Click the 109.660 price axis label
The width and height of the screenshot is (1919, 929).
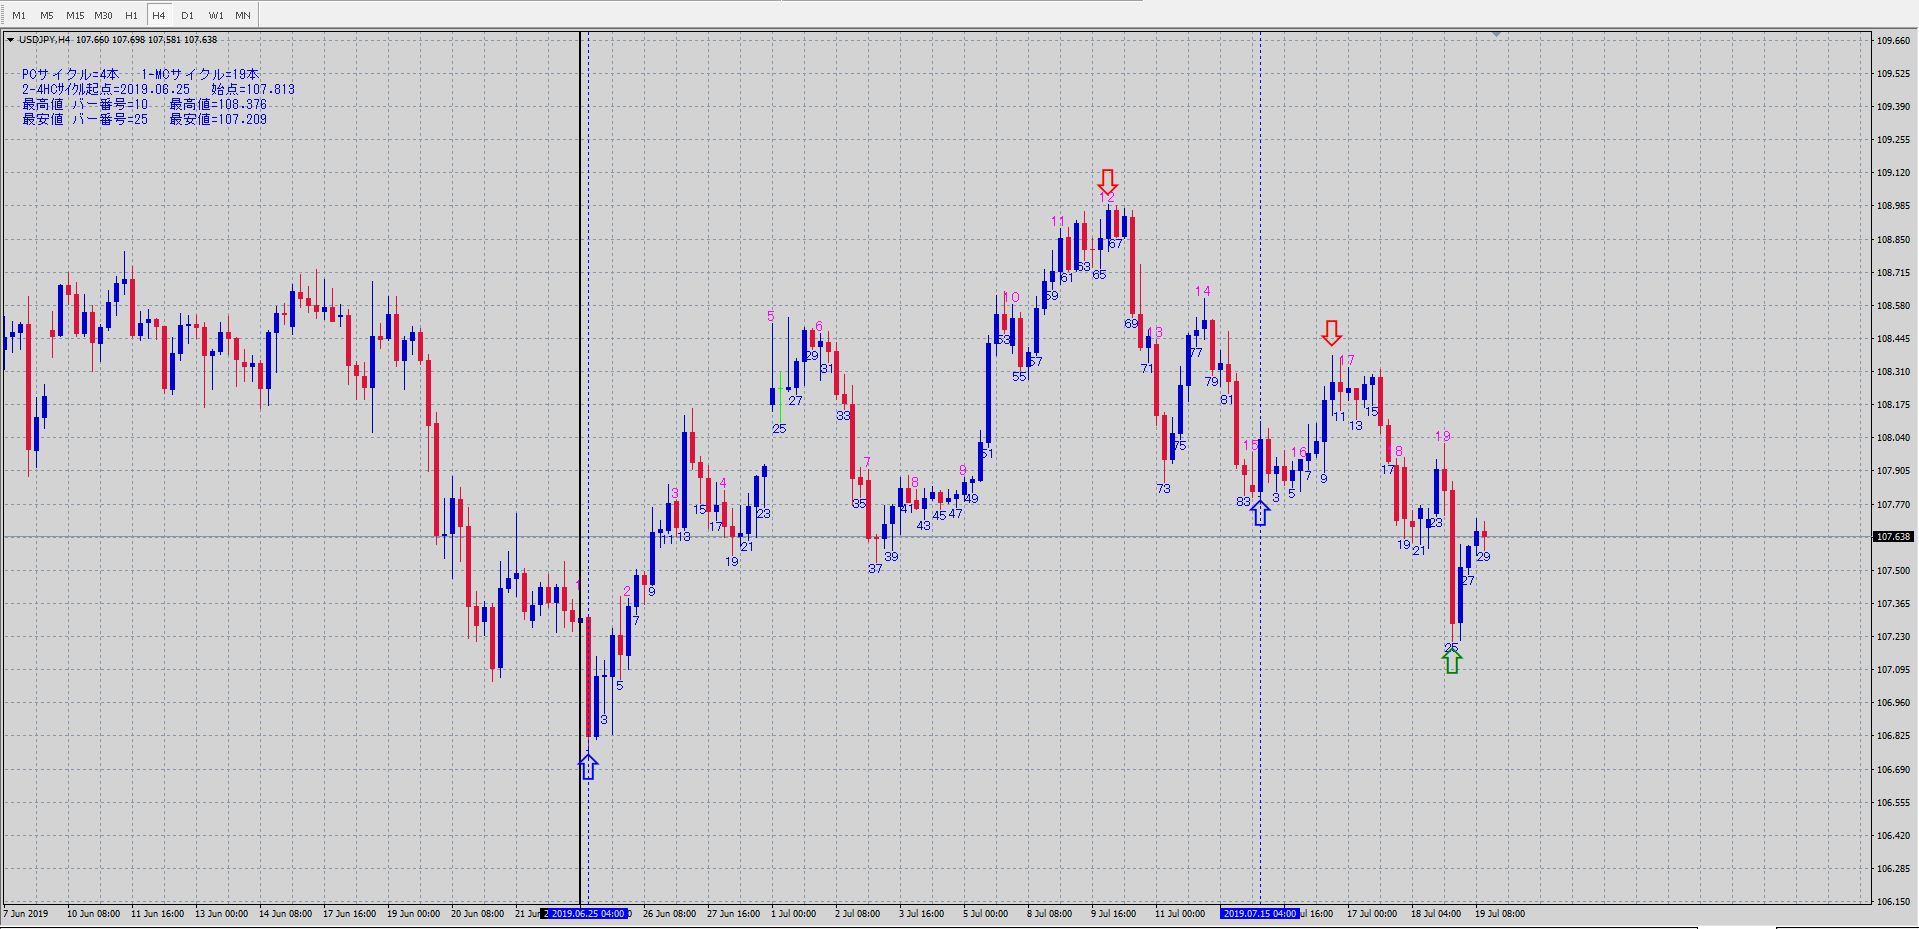tap(1893, 41)
